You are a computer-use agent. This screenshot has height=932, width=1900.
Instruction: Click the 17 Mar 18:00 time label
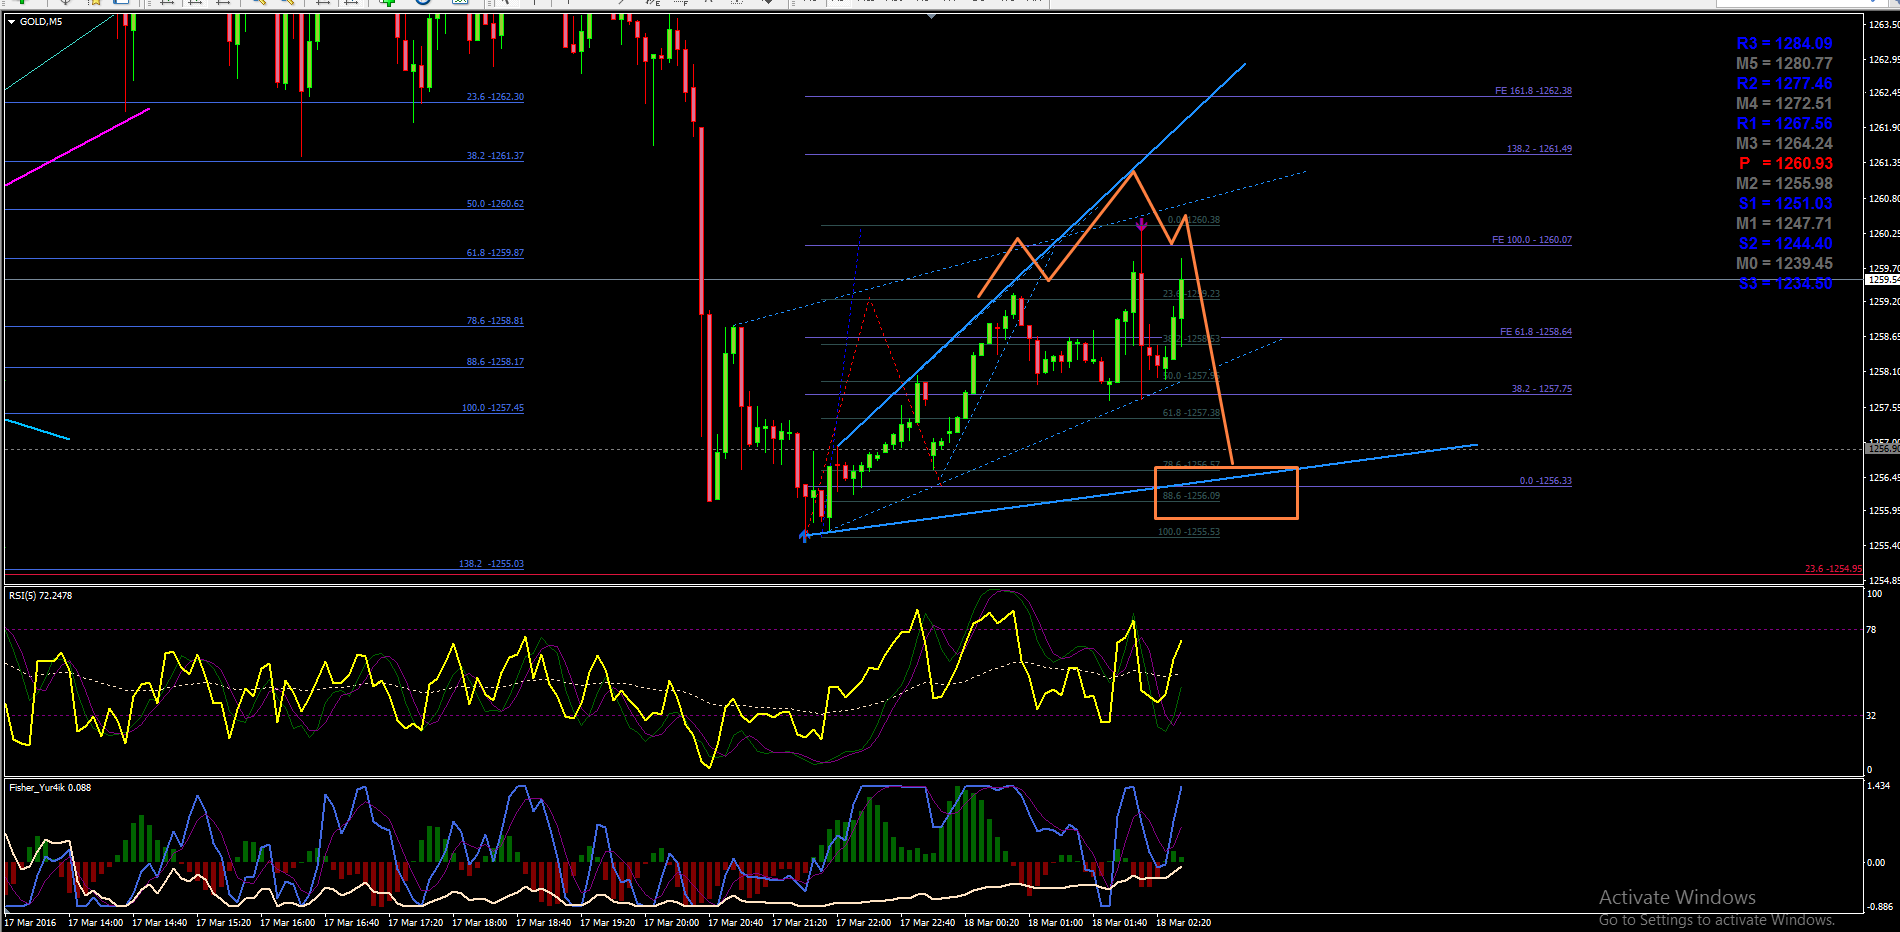[480, 923]
